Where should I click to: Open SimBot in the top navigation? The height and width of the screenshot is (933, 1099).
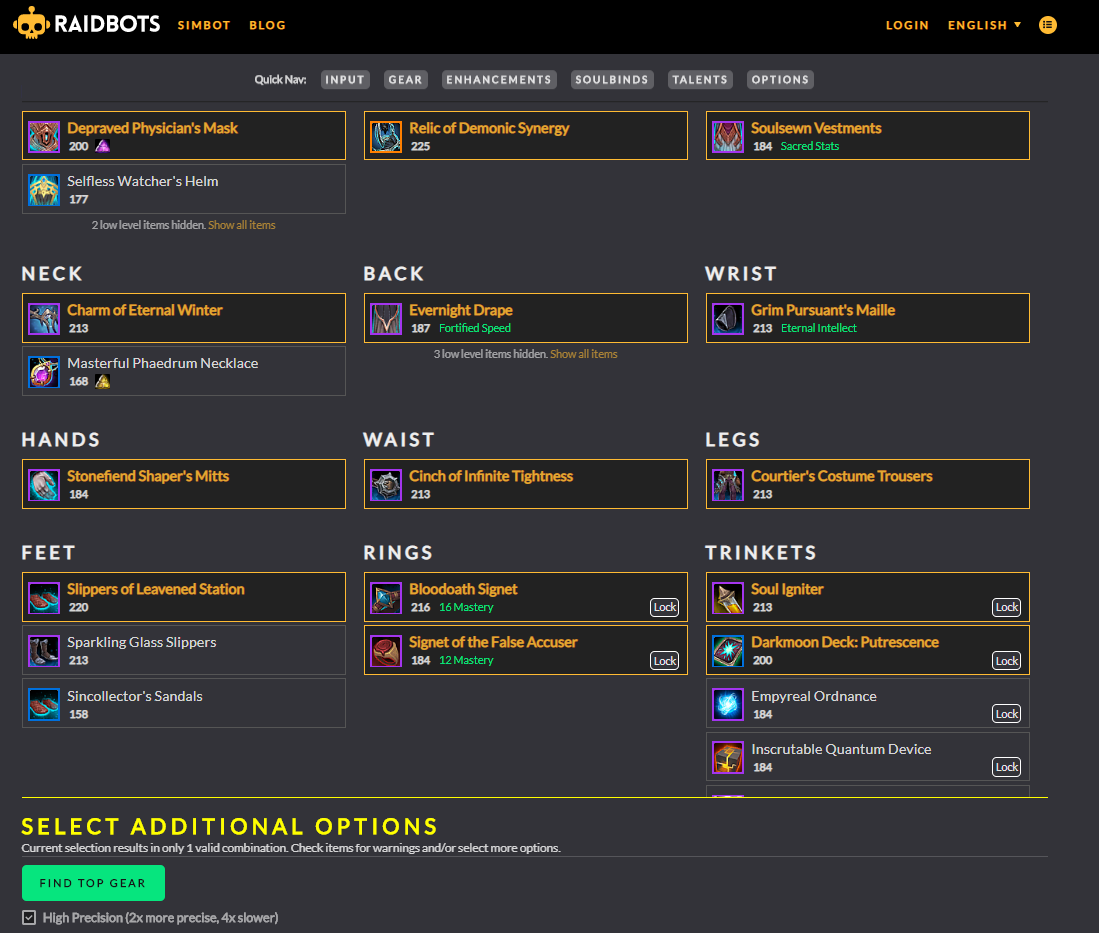coord(204,25)
